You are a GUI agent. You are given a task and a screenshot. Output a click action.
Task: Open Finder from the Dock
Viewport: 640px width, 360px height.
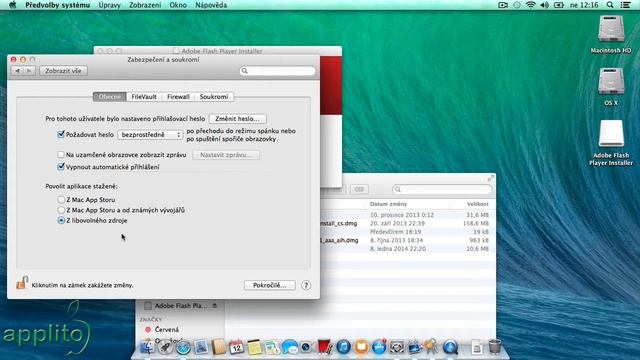(x=147, y=347)
